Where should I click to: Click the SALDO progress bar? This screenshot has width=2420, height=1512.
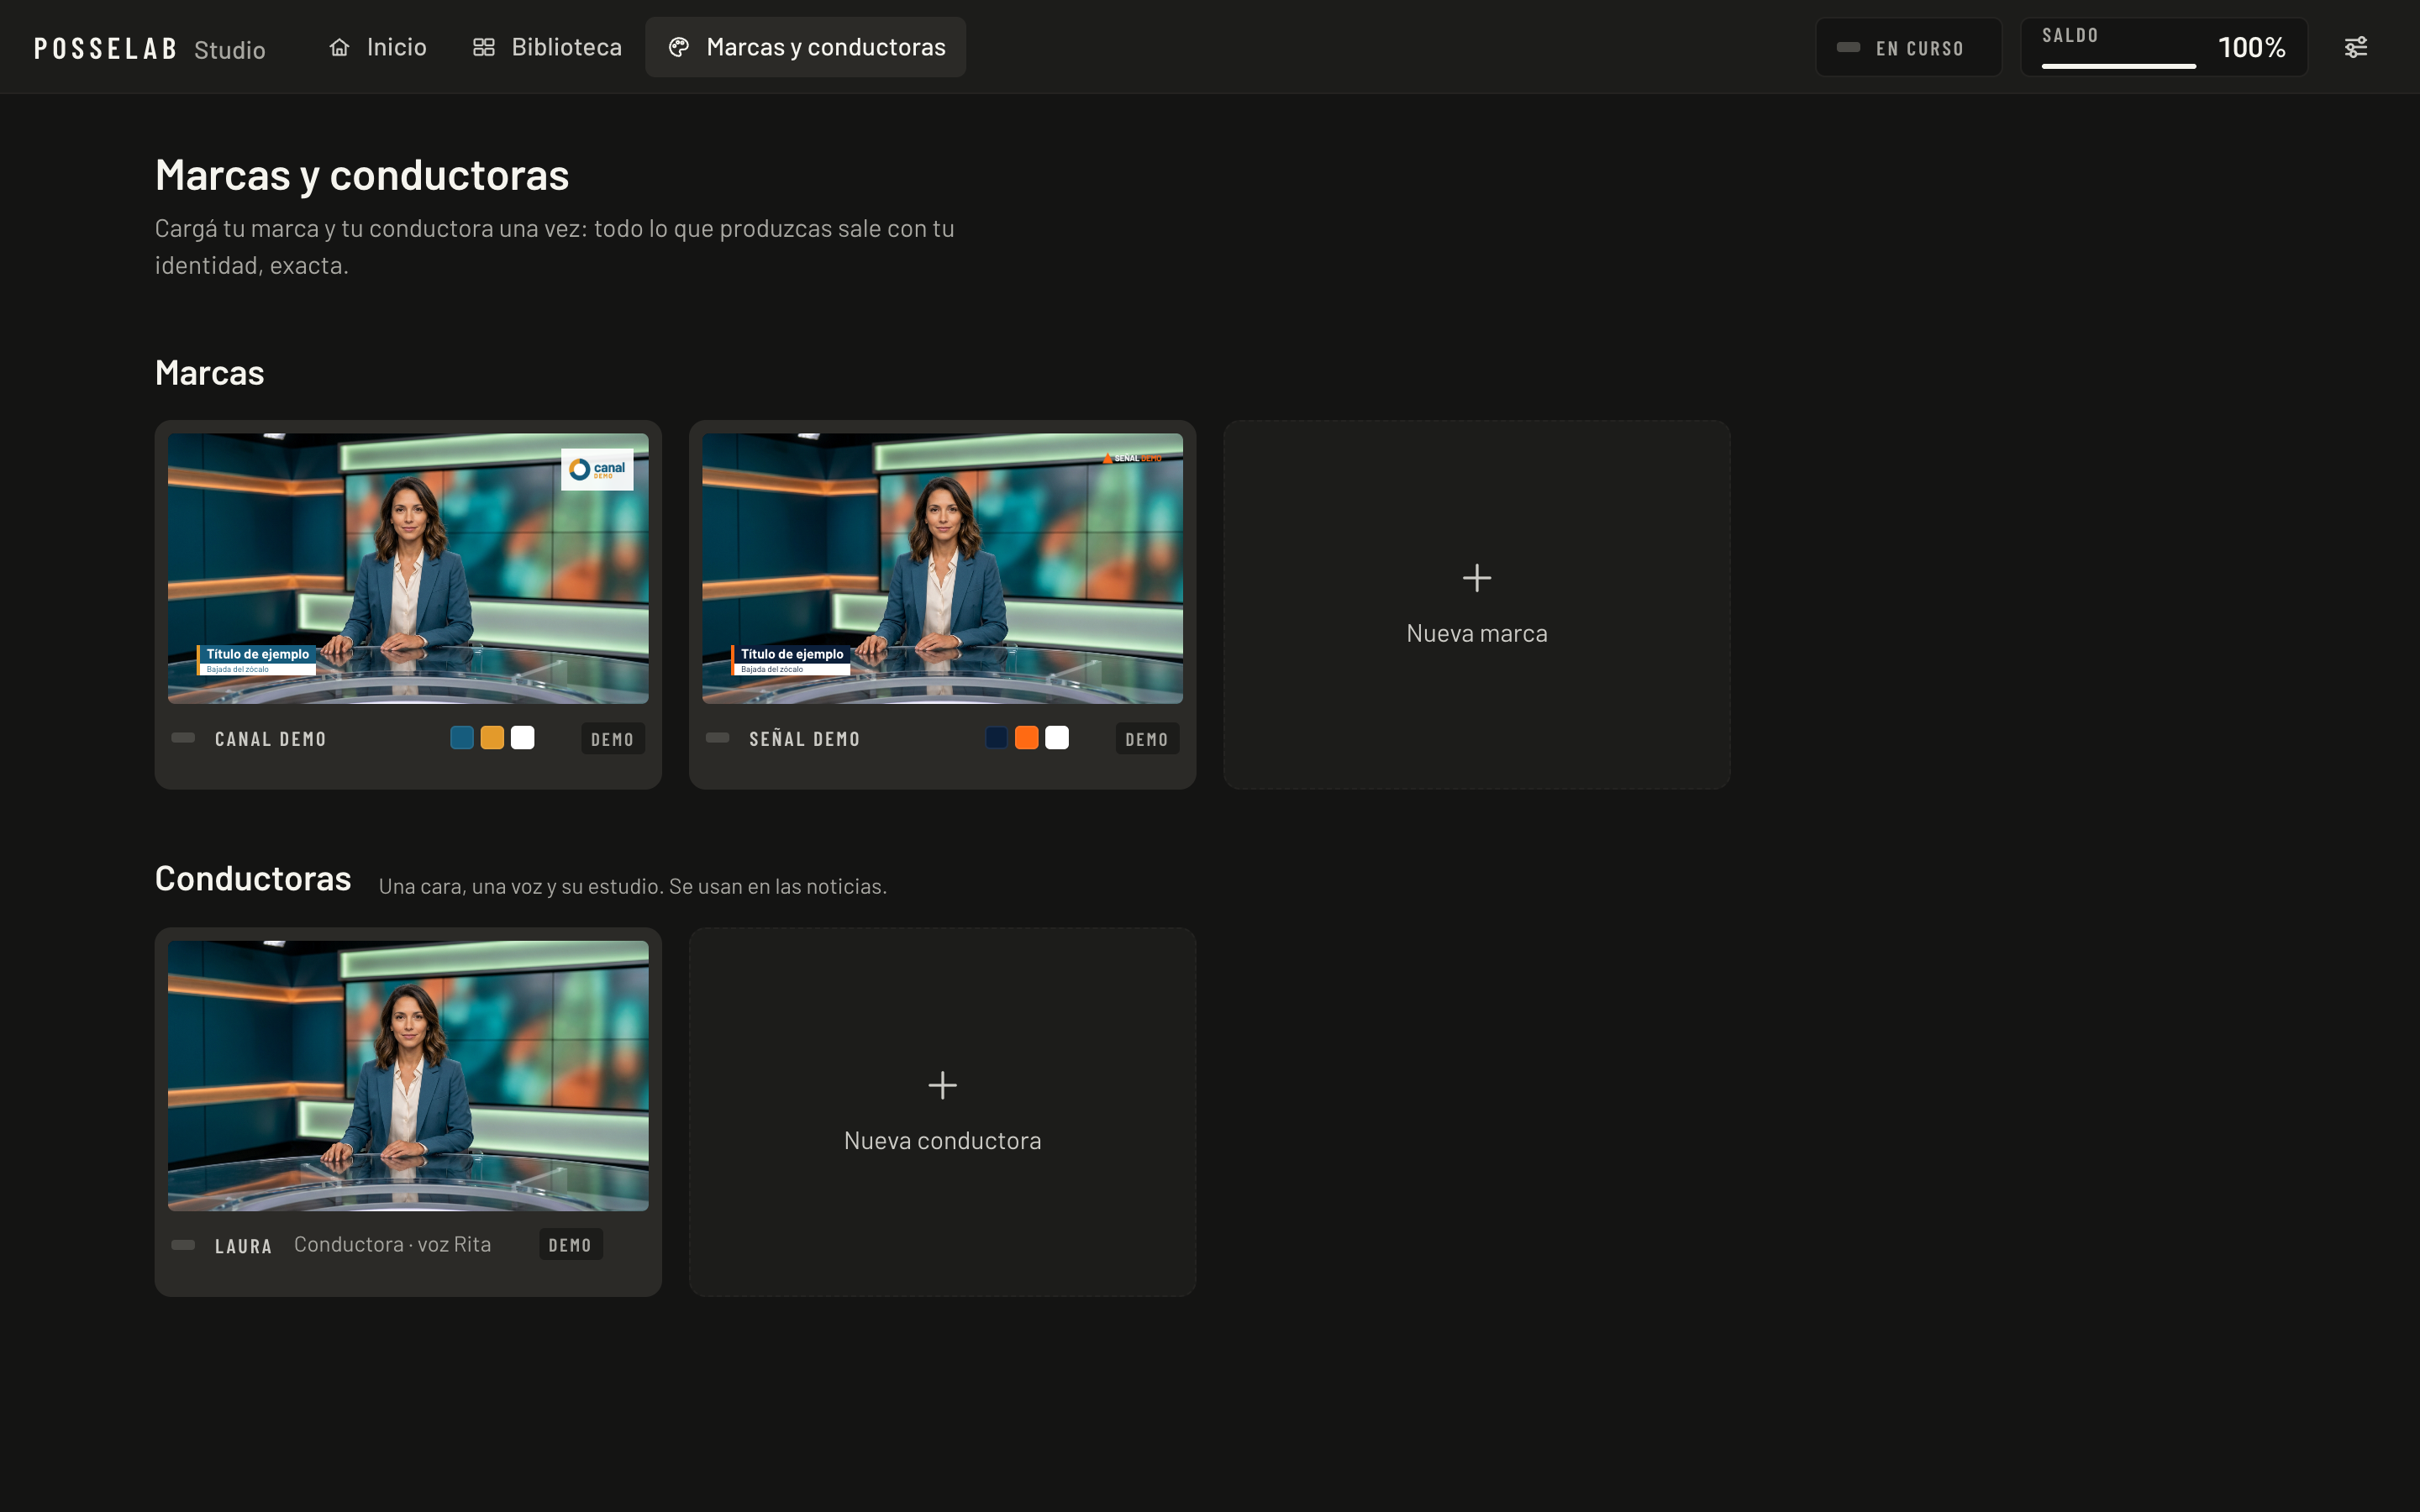(2118, 66)
